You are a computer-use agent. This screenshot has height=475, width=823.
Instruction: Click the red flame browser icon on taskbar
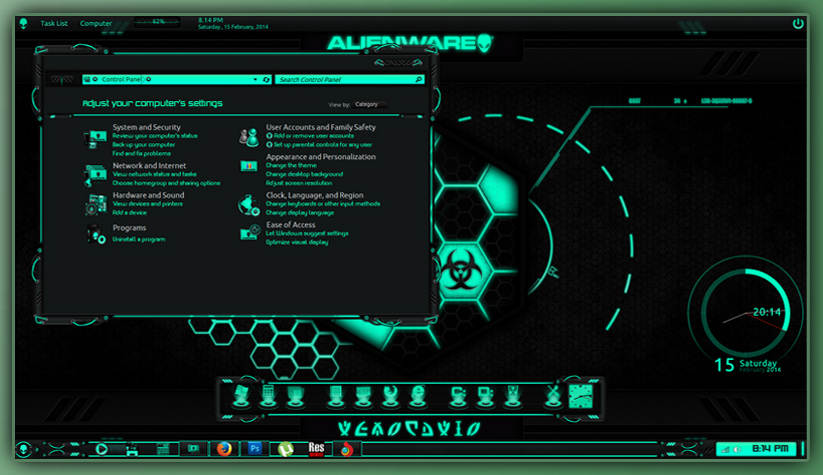pyautogui.click(x=346, y=449)
